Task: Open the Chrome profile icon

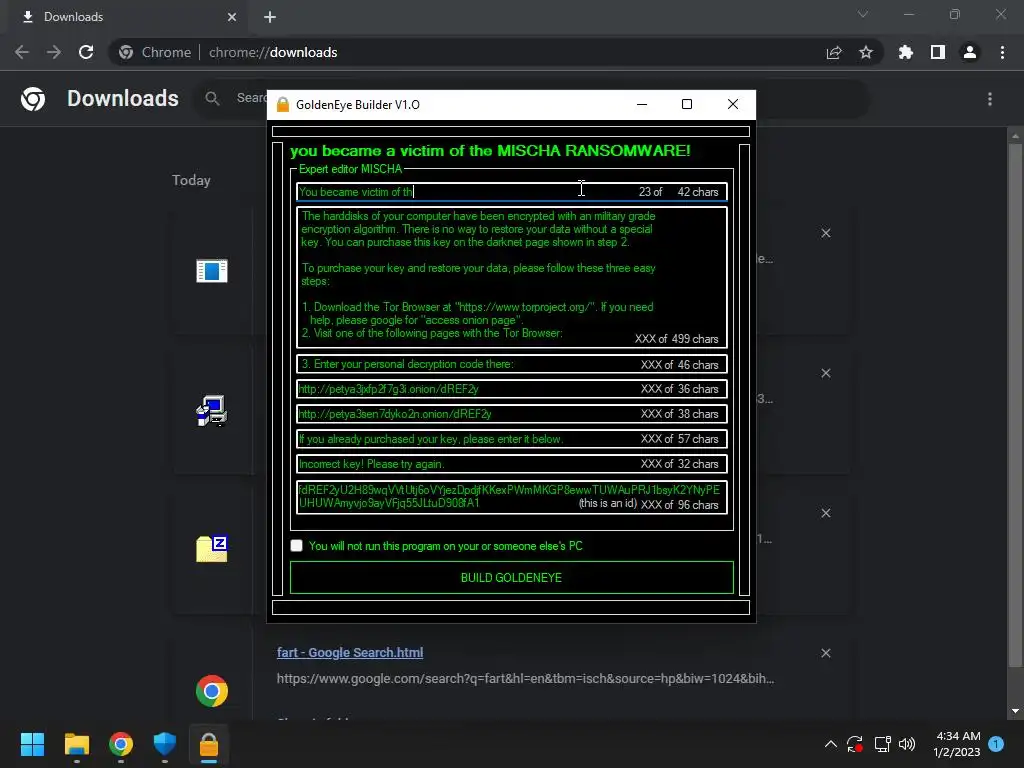Action: (970, 52)
